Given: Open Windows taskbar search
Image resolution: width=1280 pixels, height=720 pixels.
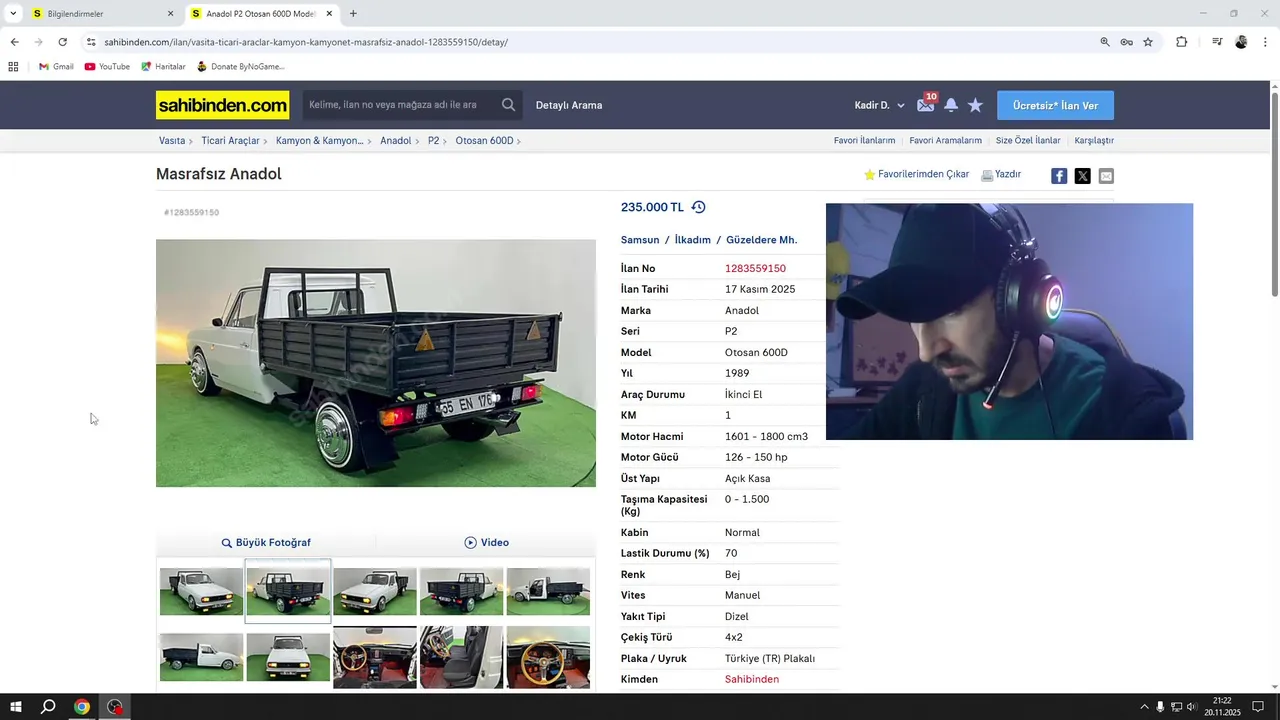Looking at the screenshot, I should click(48, 707).
